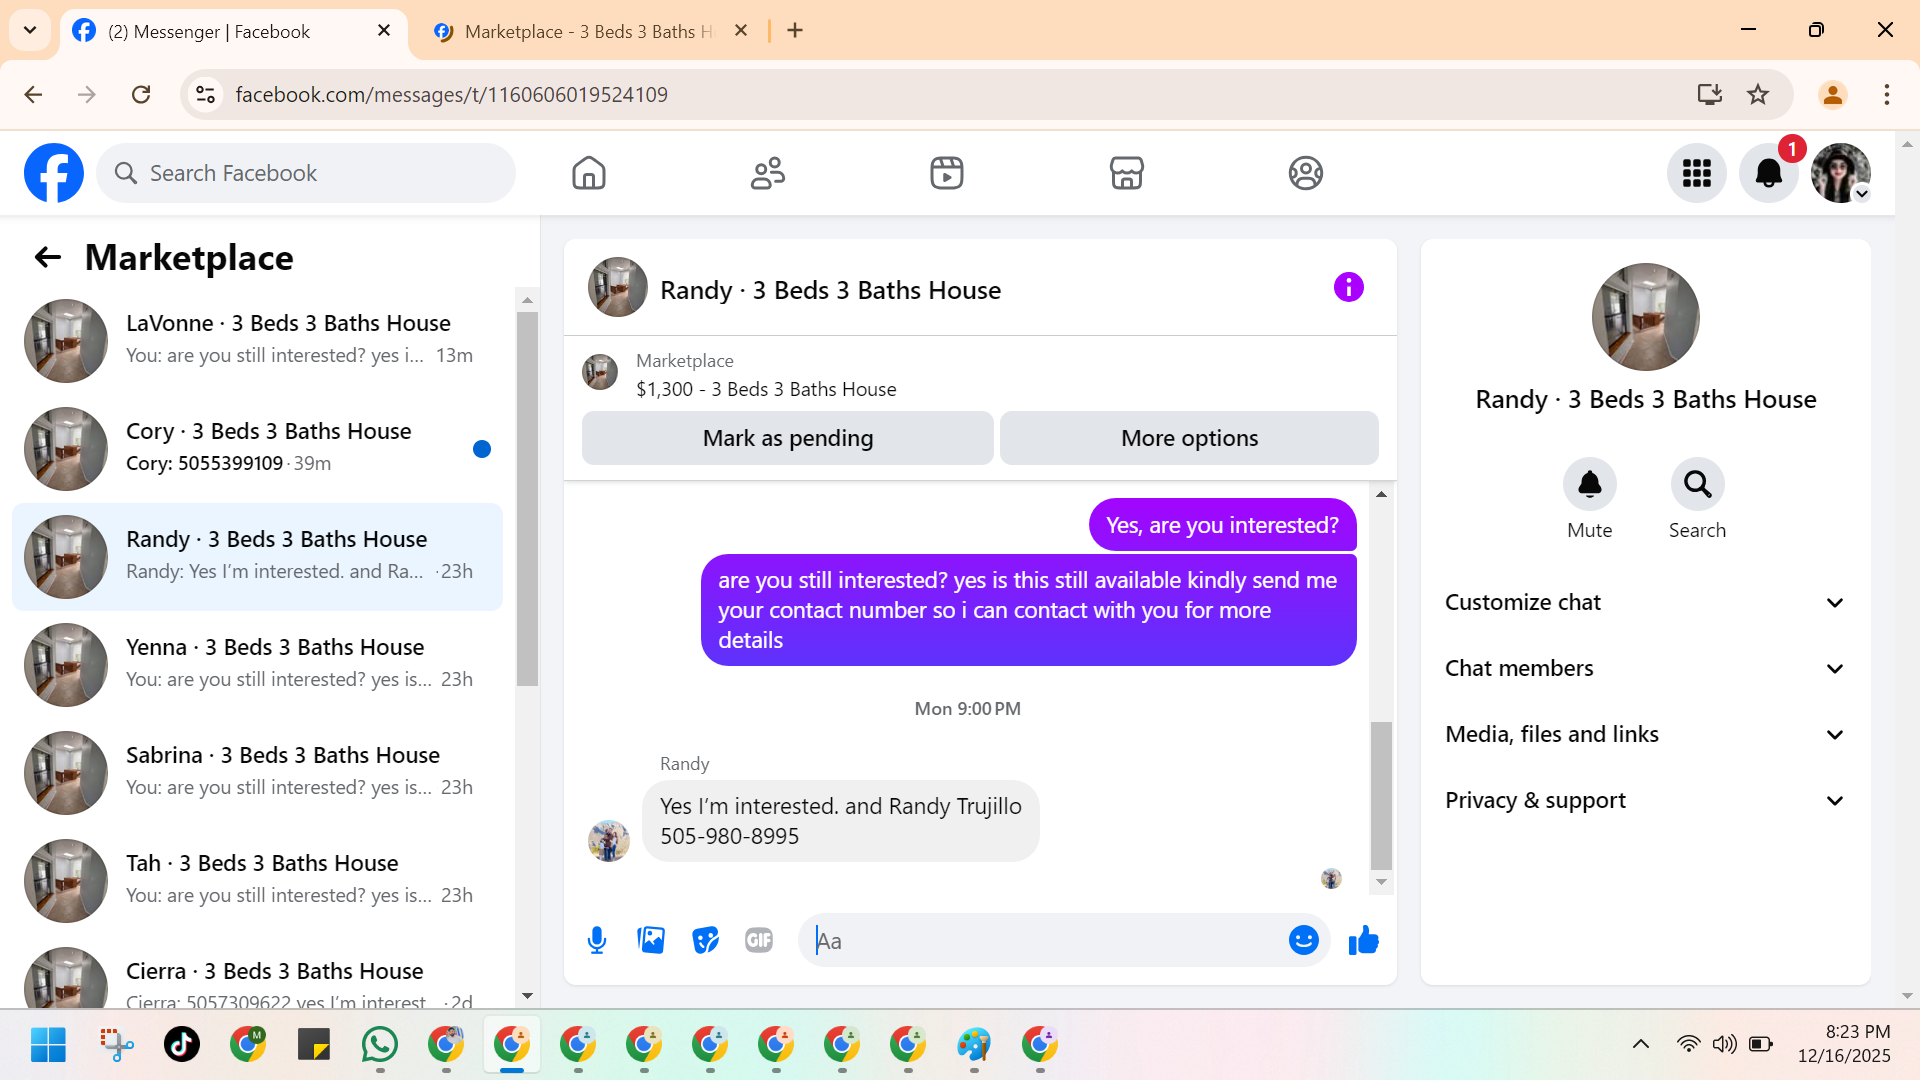This screenshot has height=1080, width=1920.
Task: Open the GIF picker
Action: [x=759, y=940]
